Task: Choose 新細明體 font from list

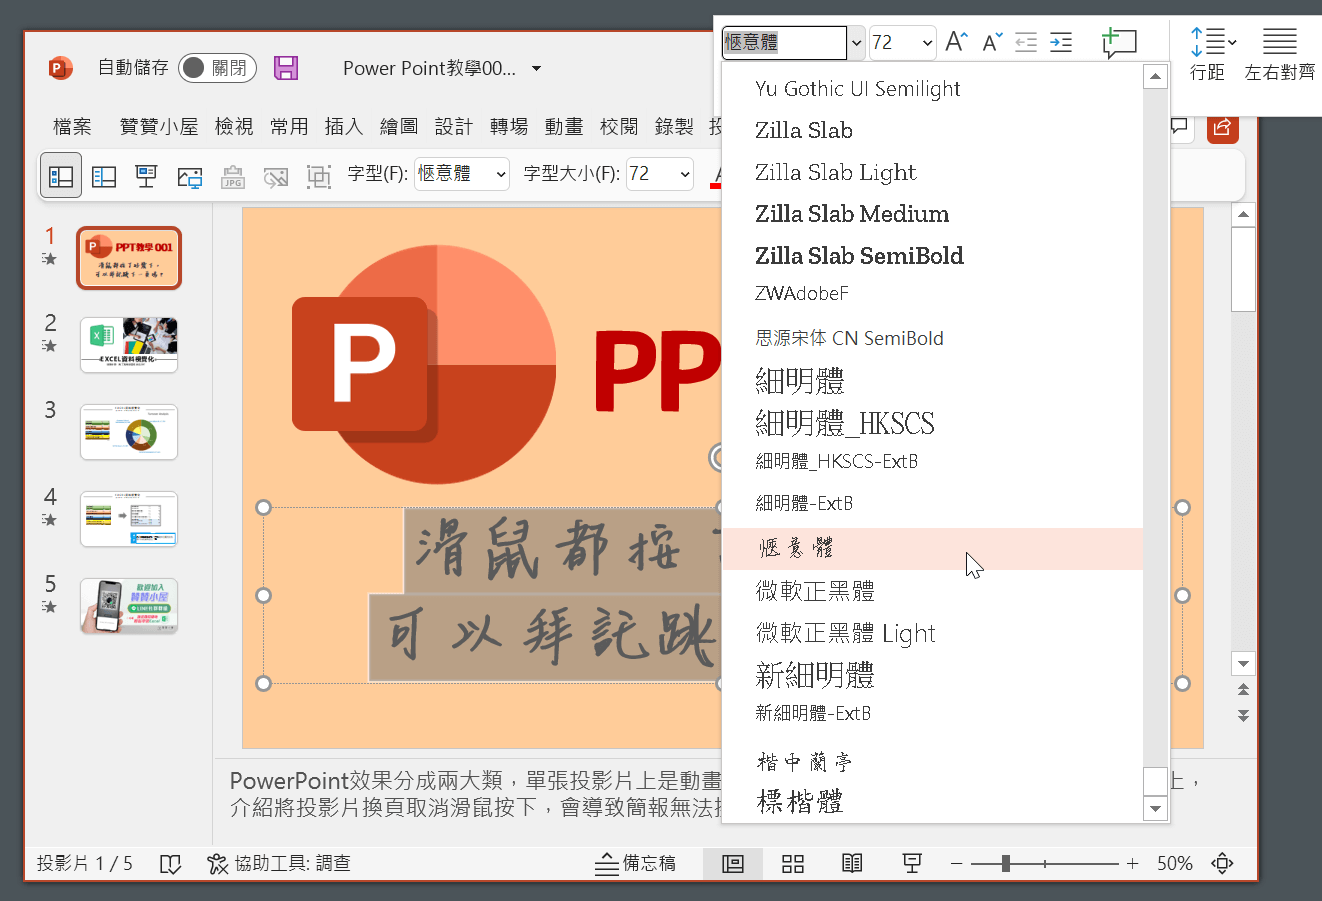Action: (x=932, y=675)
